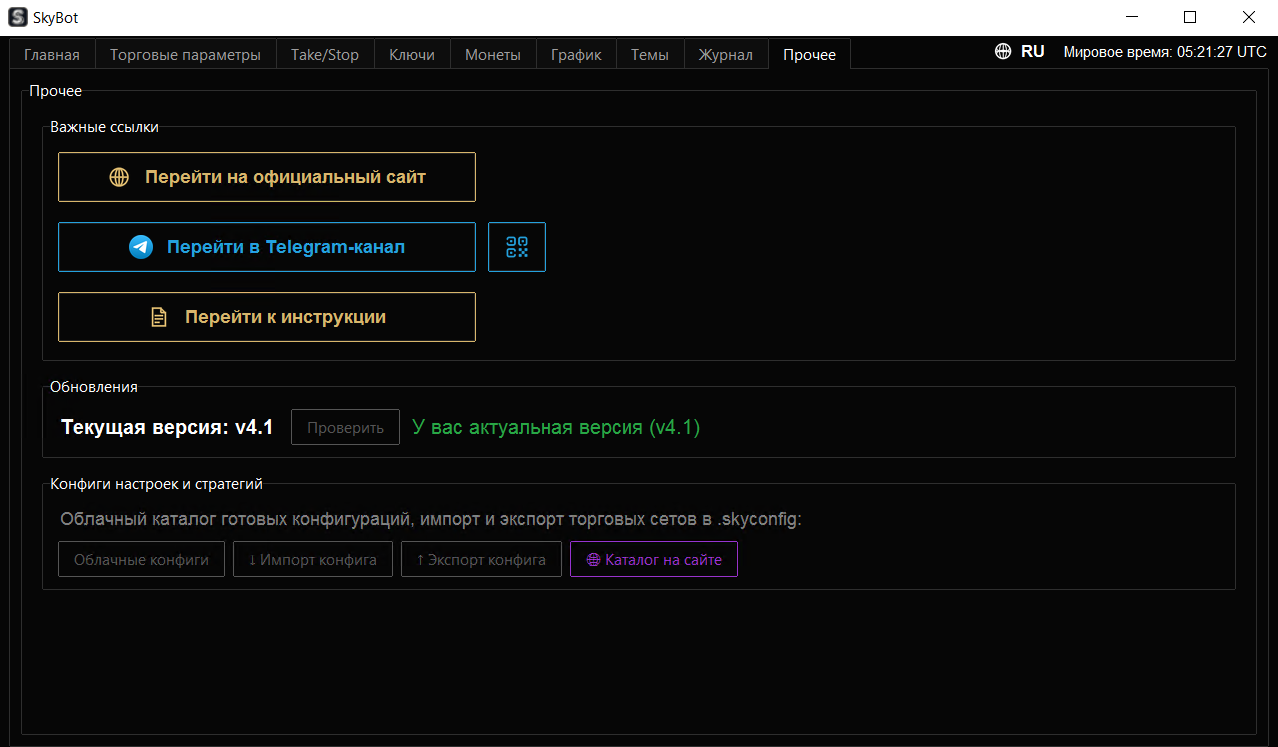
Task: Go to the Take/Stop tab
Action: (325, 55)
